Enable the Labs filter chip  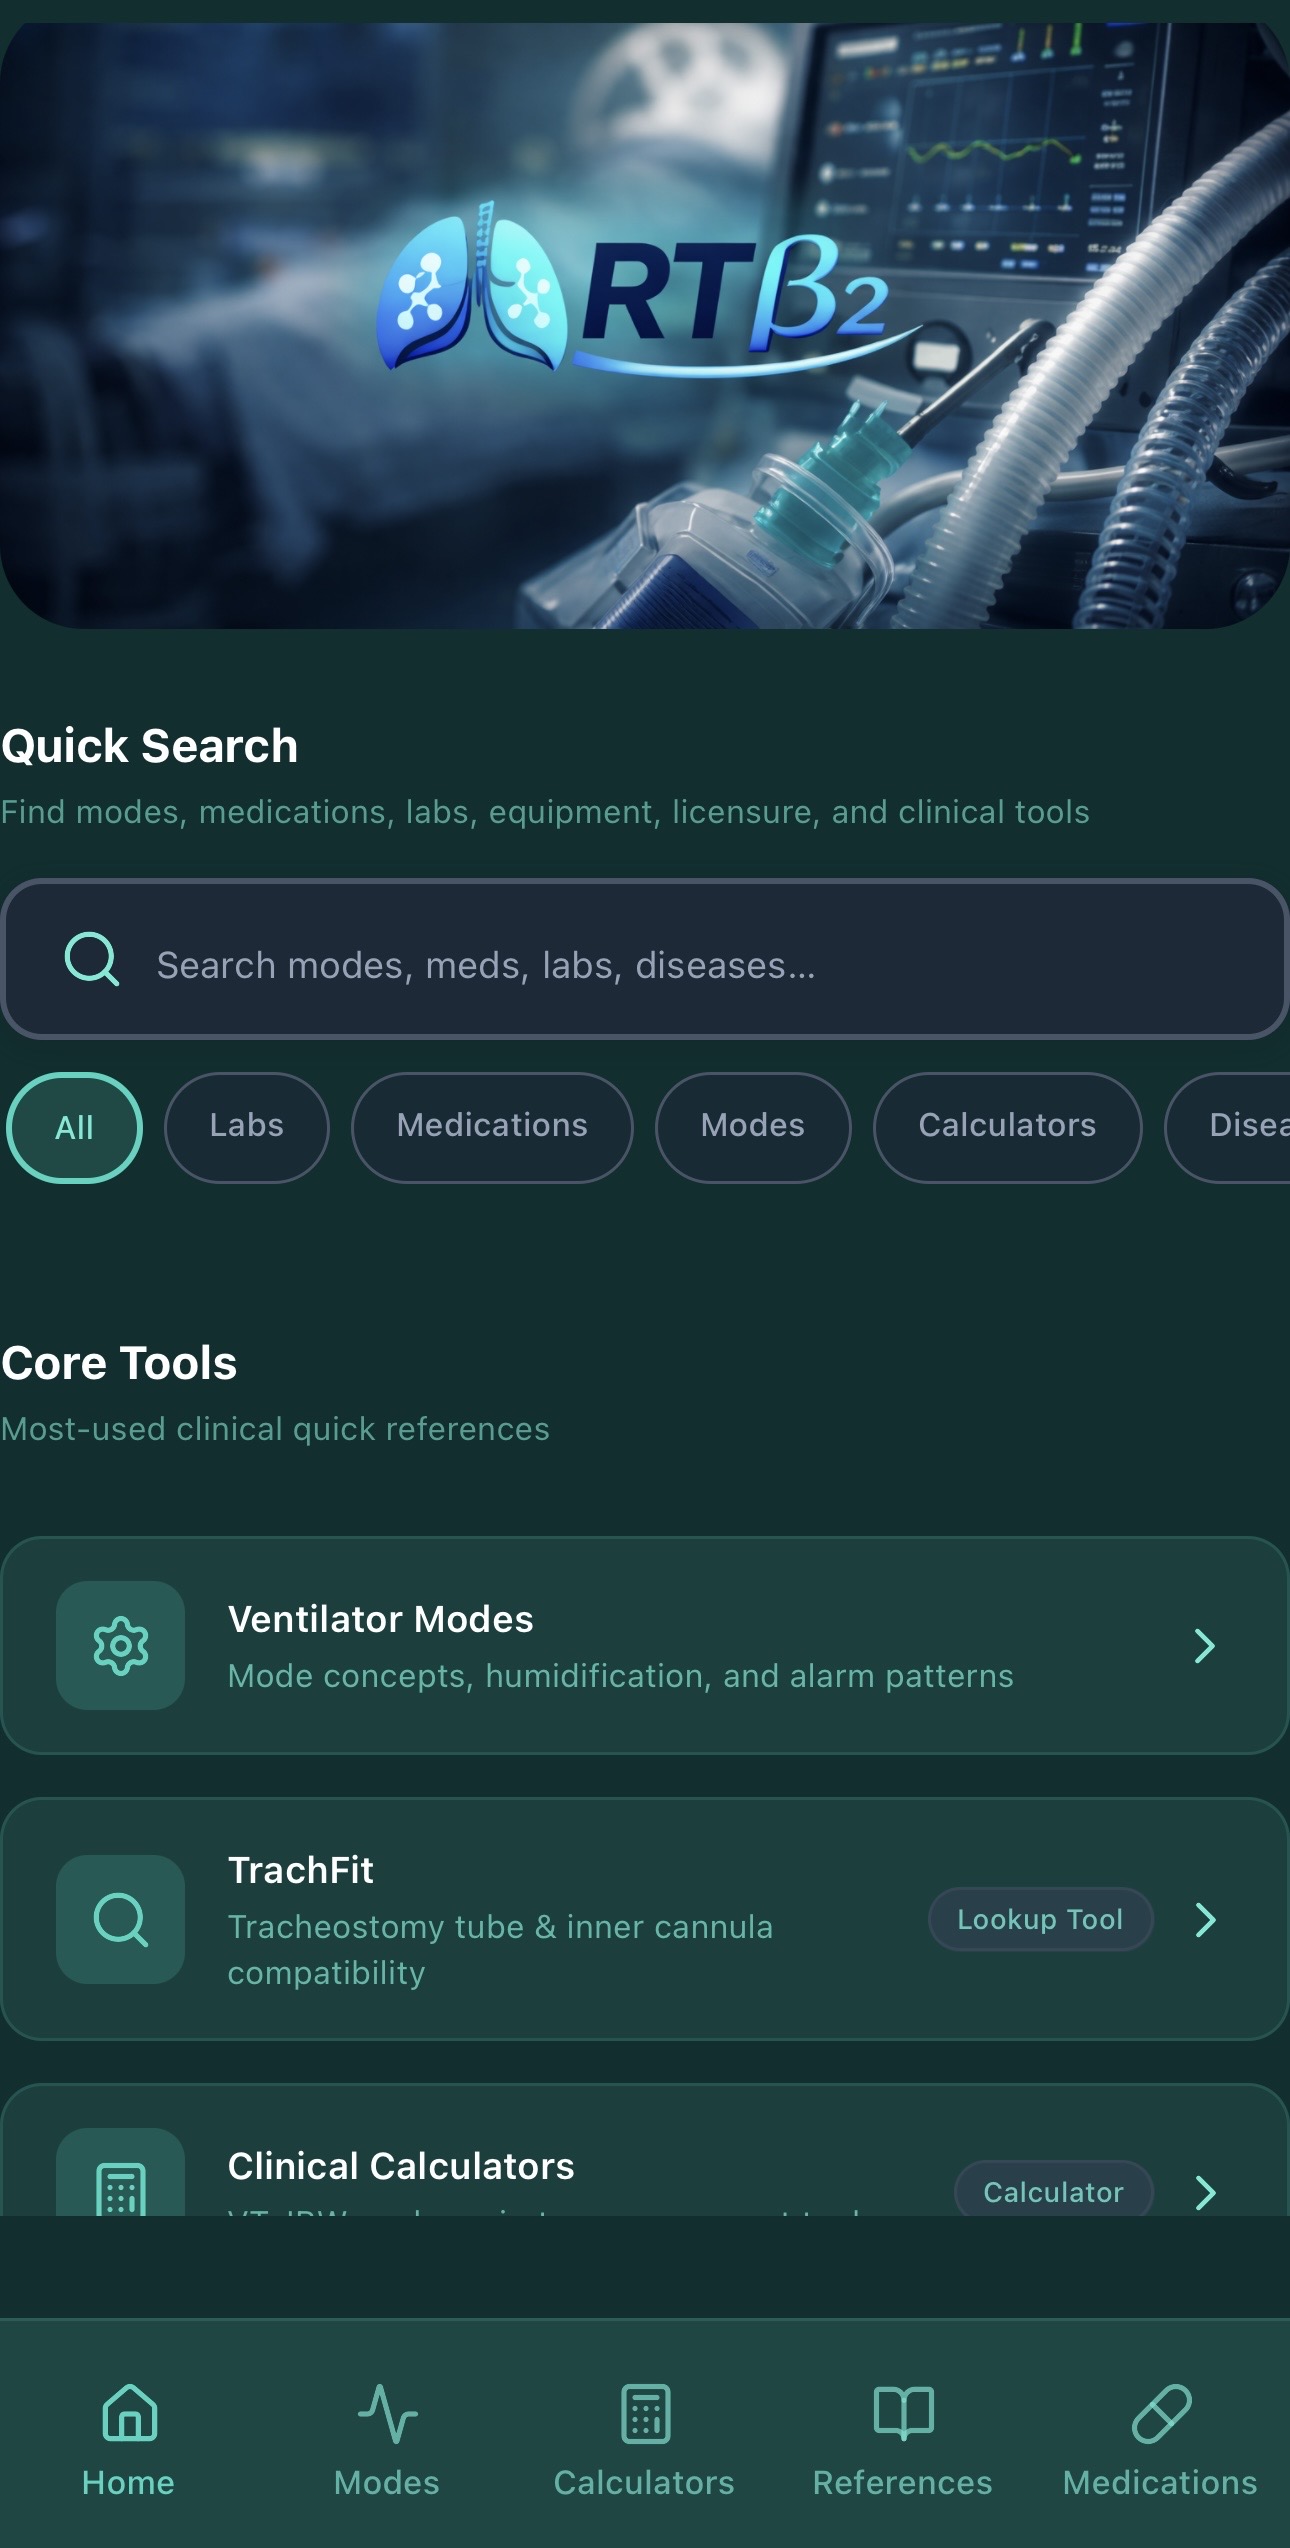click(x=246, y=1127)
